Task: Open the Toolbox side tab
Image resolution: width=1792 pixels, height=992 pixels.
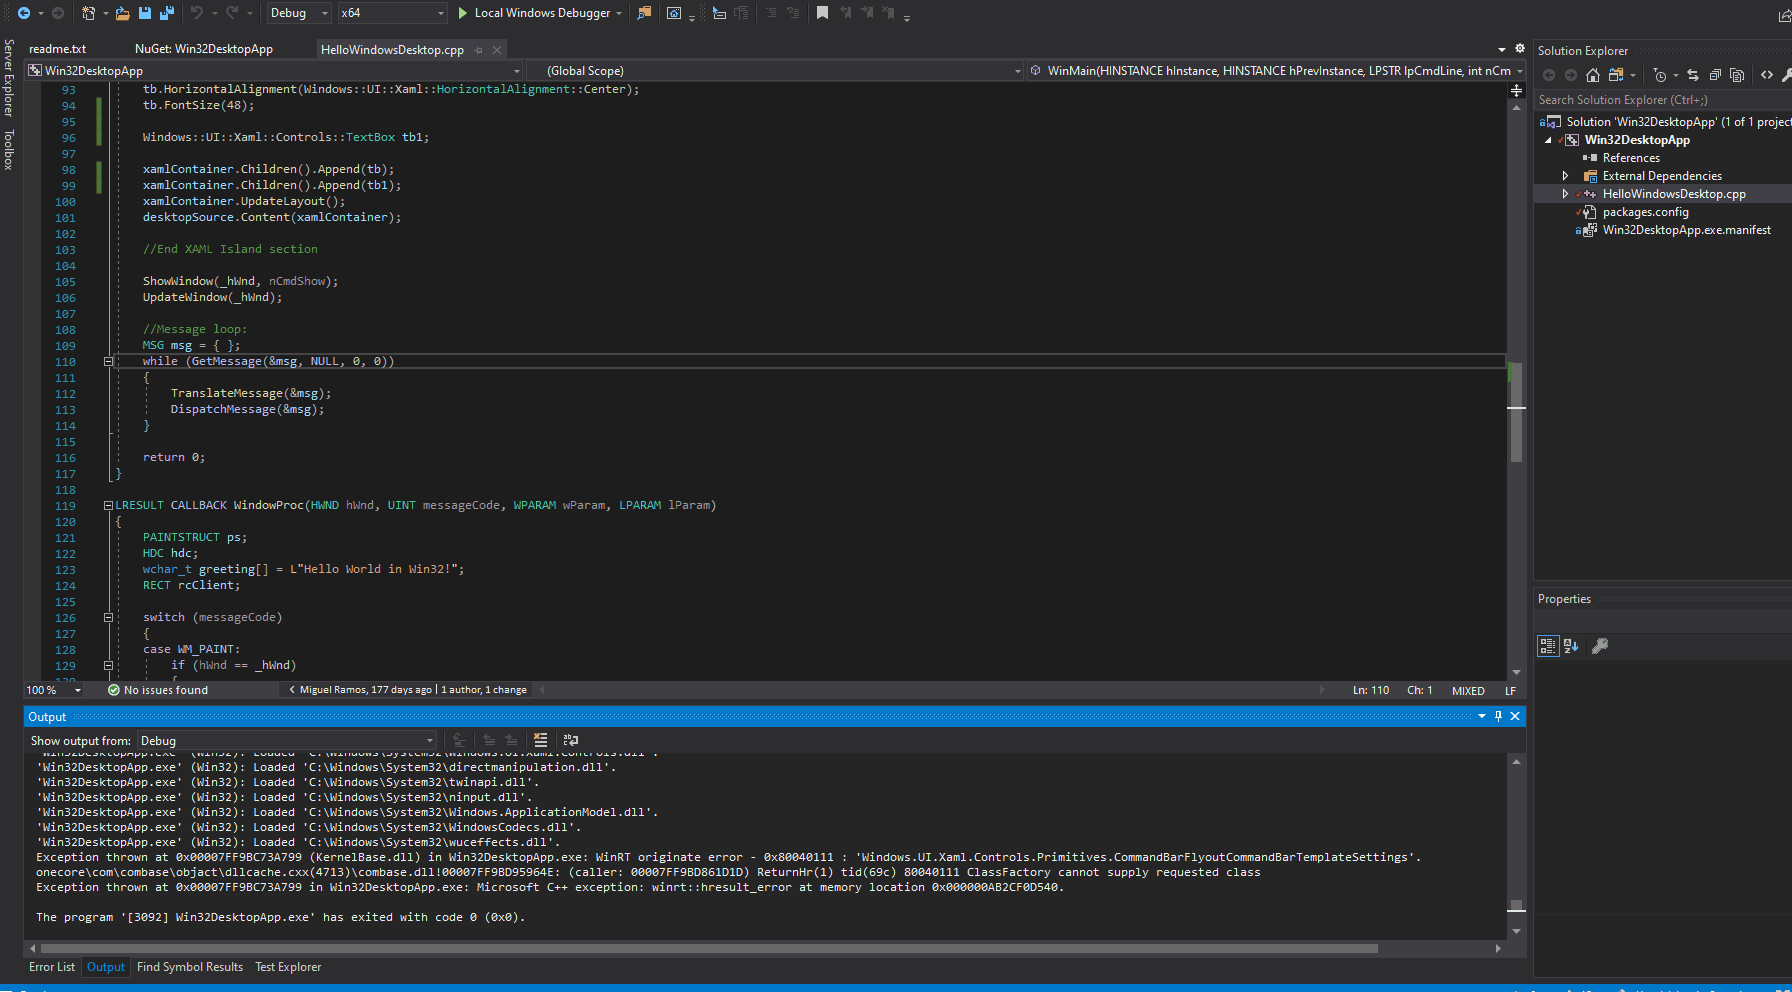Action: (x=8, y=149)
